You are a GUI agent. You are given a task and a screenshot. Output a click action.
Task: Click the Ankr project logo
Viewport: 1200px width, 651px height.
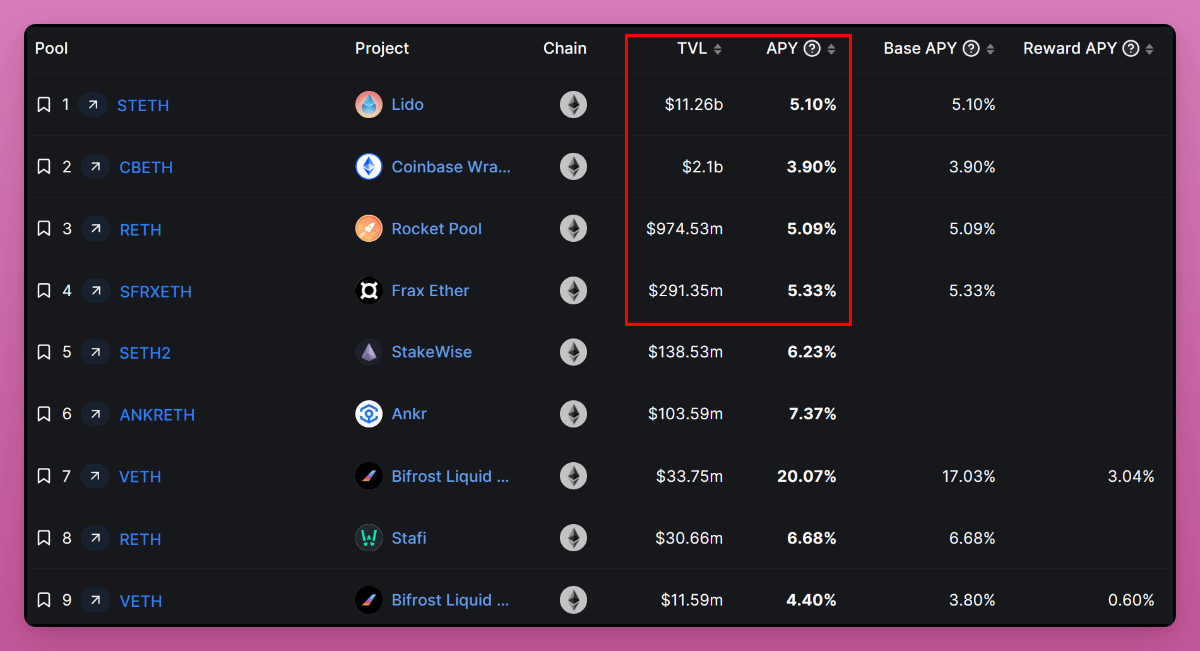[x=369, y=414]
